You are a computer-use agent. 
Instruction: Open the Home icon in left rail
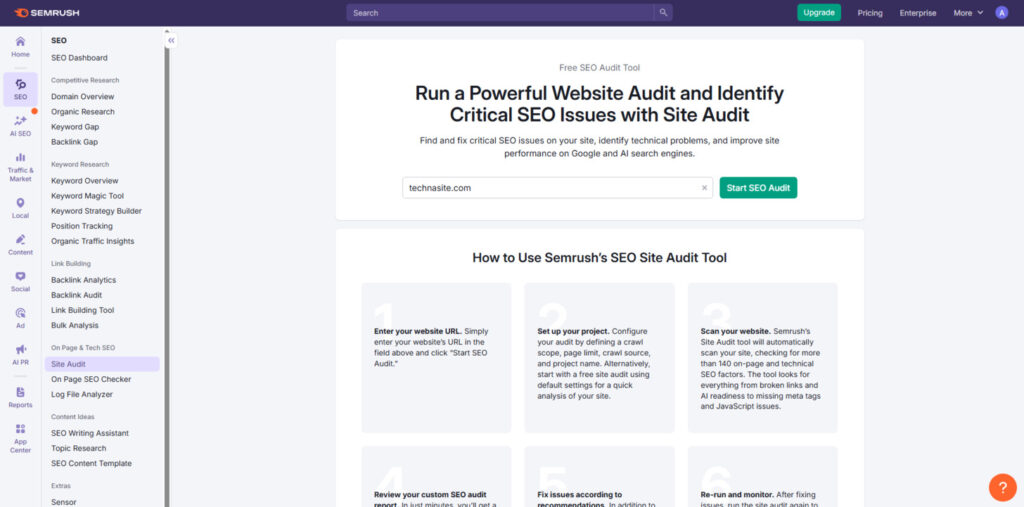pos(20,42)
